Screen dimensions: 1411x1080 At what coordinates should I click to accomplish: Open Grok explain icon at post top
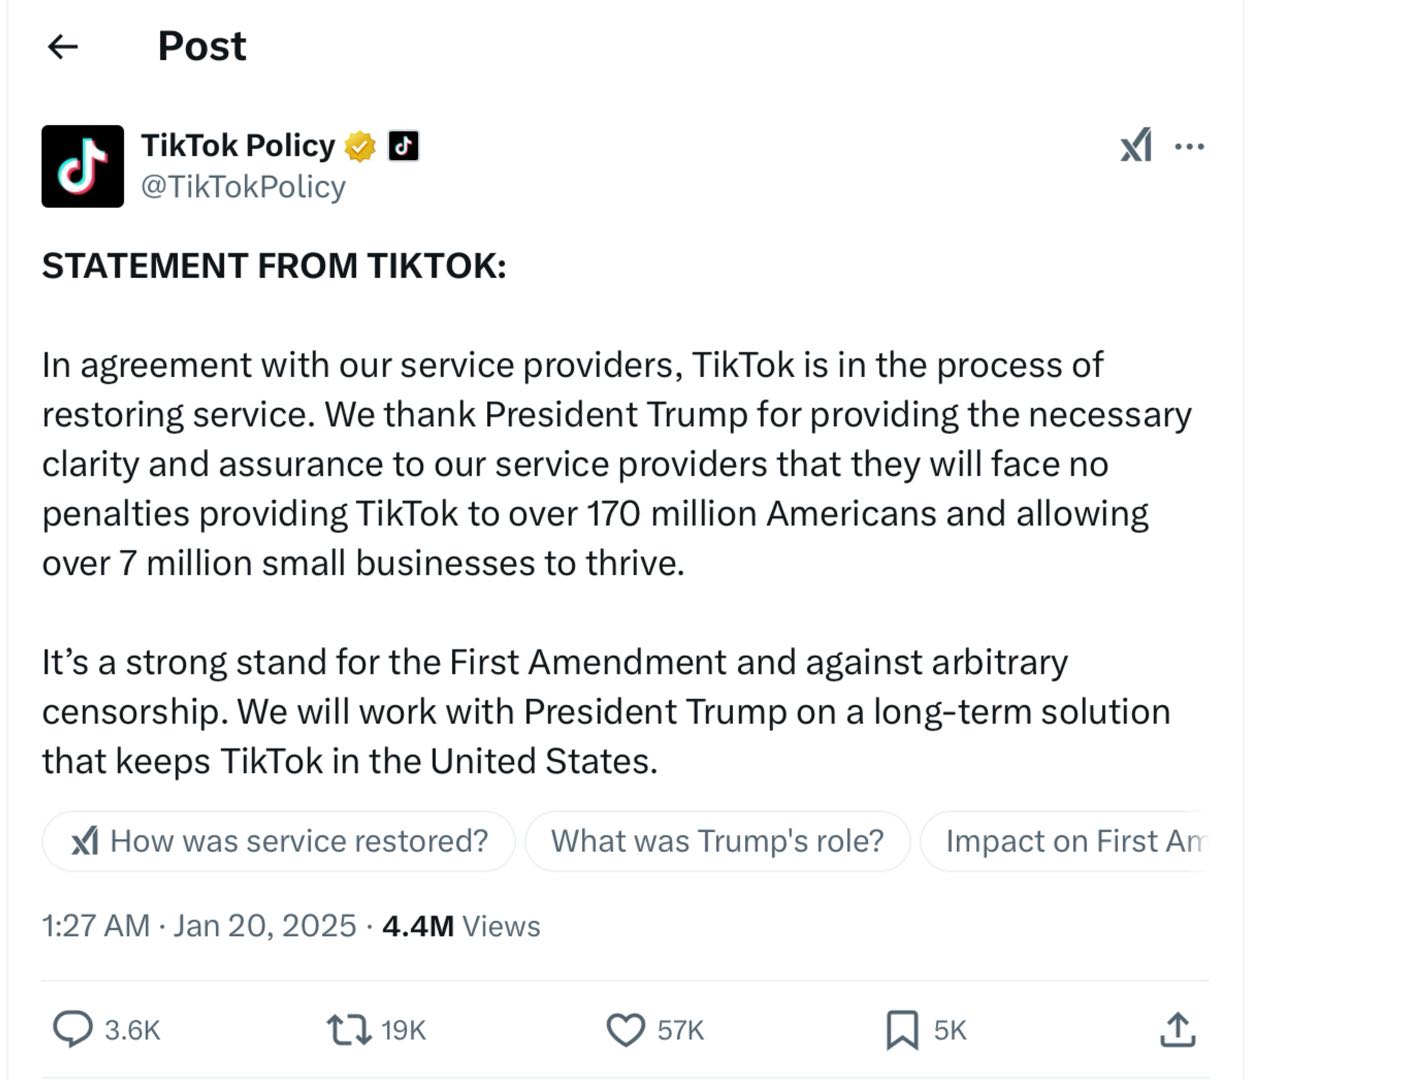(1136, 146)
